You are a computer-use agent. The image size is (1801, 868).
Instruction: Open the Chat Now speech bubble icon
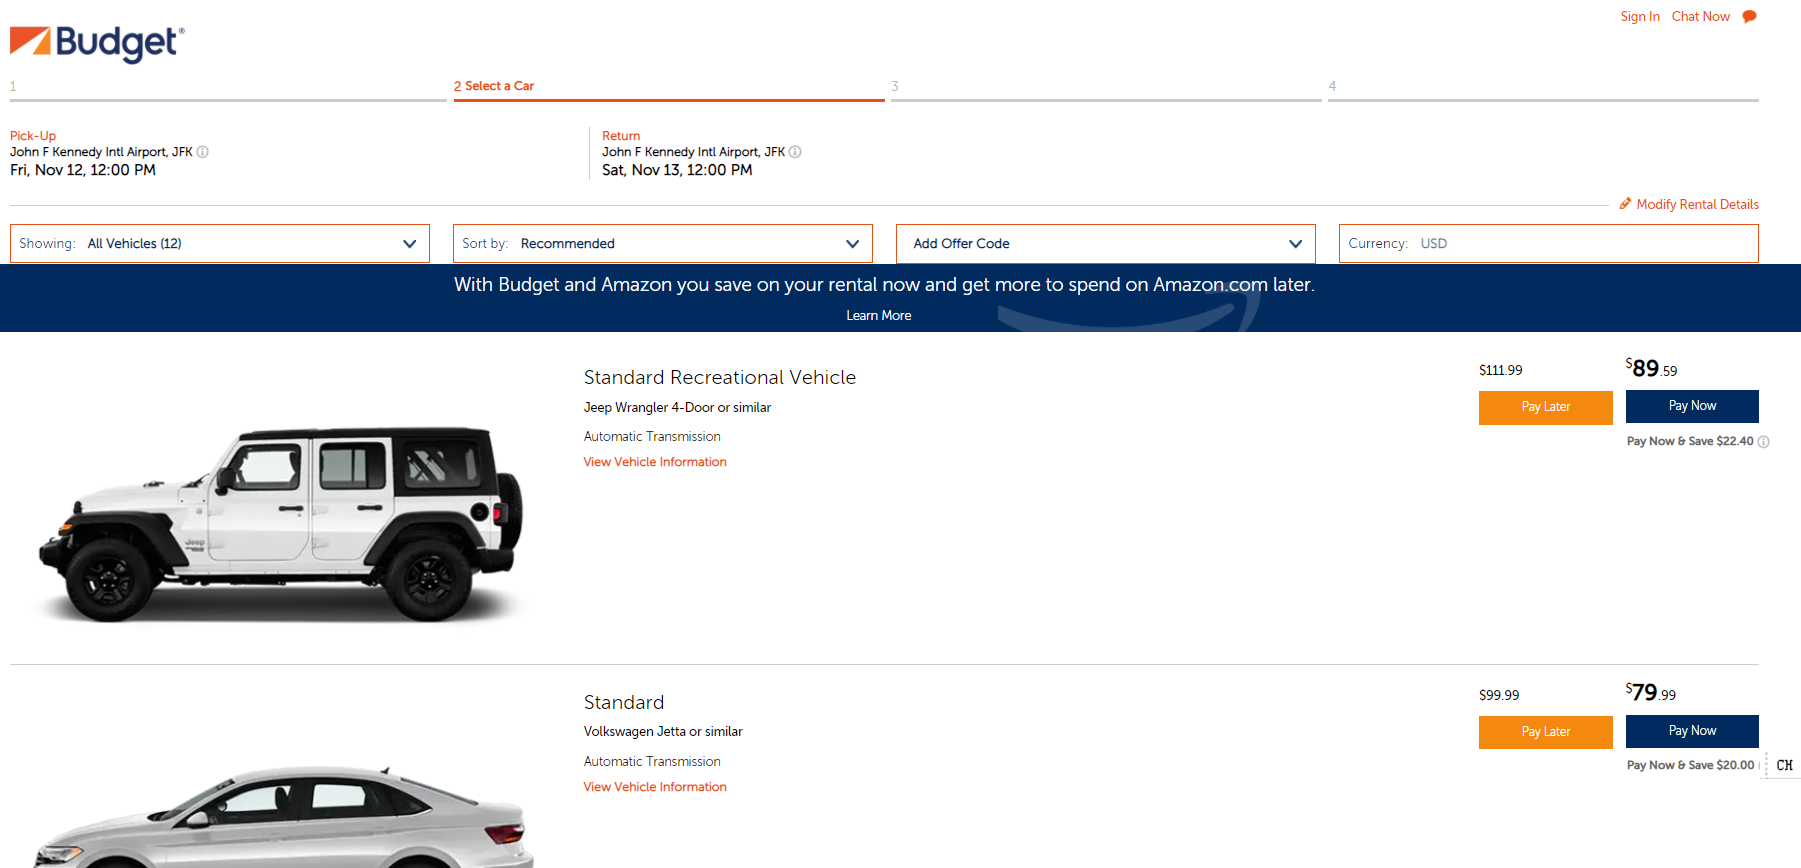[1749, 16]
